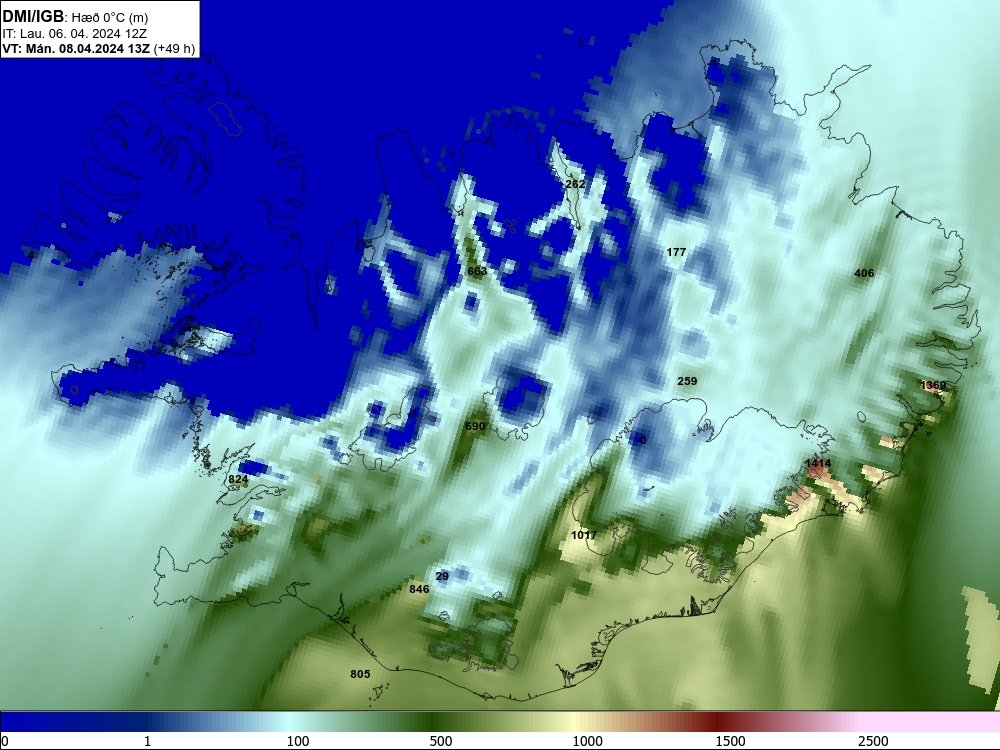Screen dimensions: 1000x750
Task: Click the '(+49 h)' forecast offset text
Action: tap(174, 48)
